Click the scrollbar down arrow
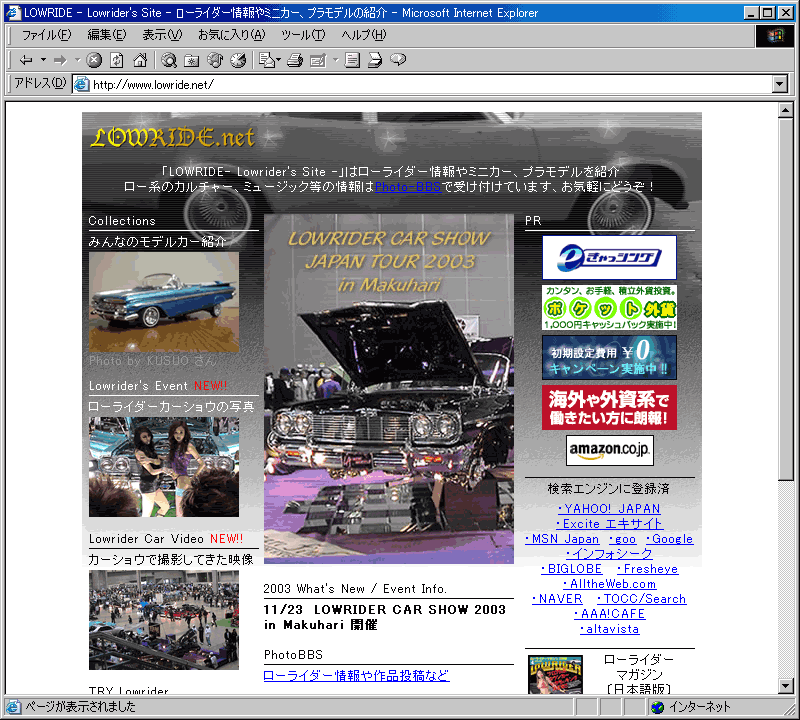The height and width of the screenshot is (720, 800). (786, 686)
